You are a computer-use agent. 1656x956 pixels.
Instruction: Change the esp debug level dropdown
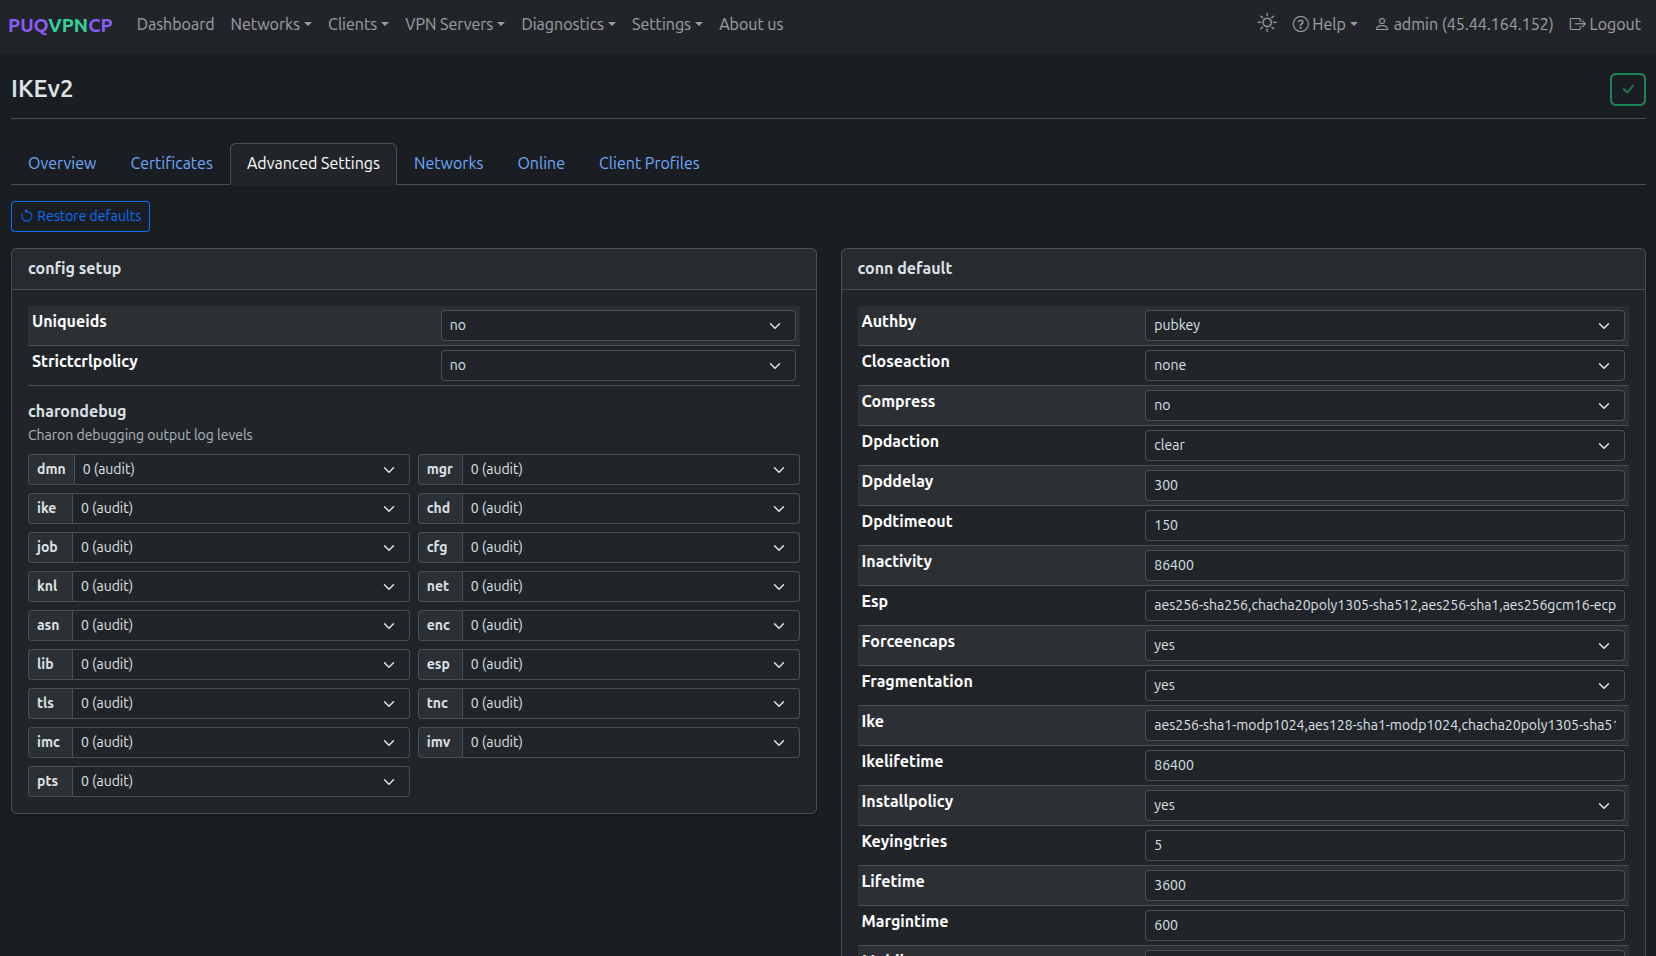(630, 664)
